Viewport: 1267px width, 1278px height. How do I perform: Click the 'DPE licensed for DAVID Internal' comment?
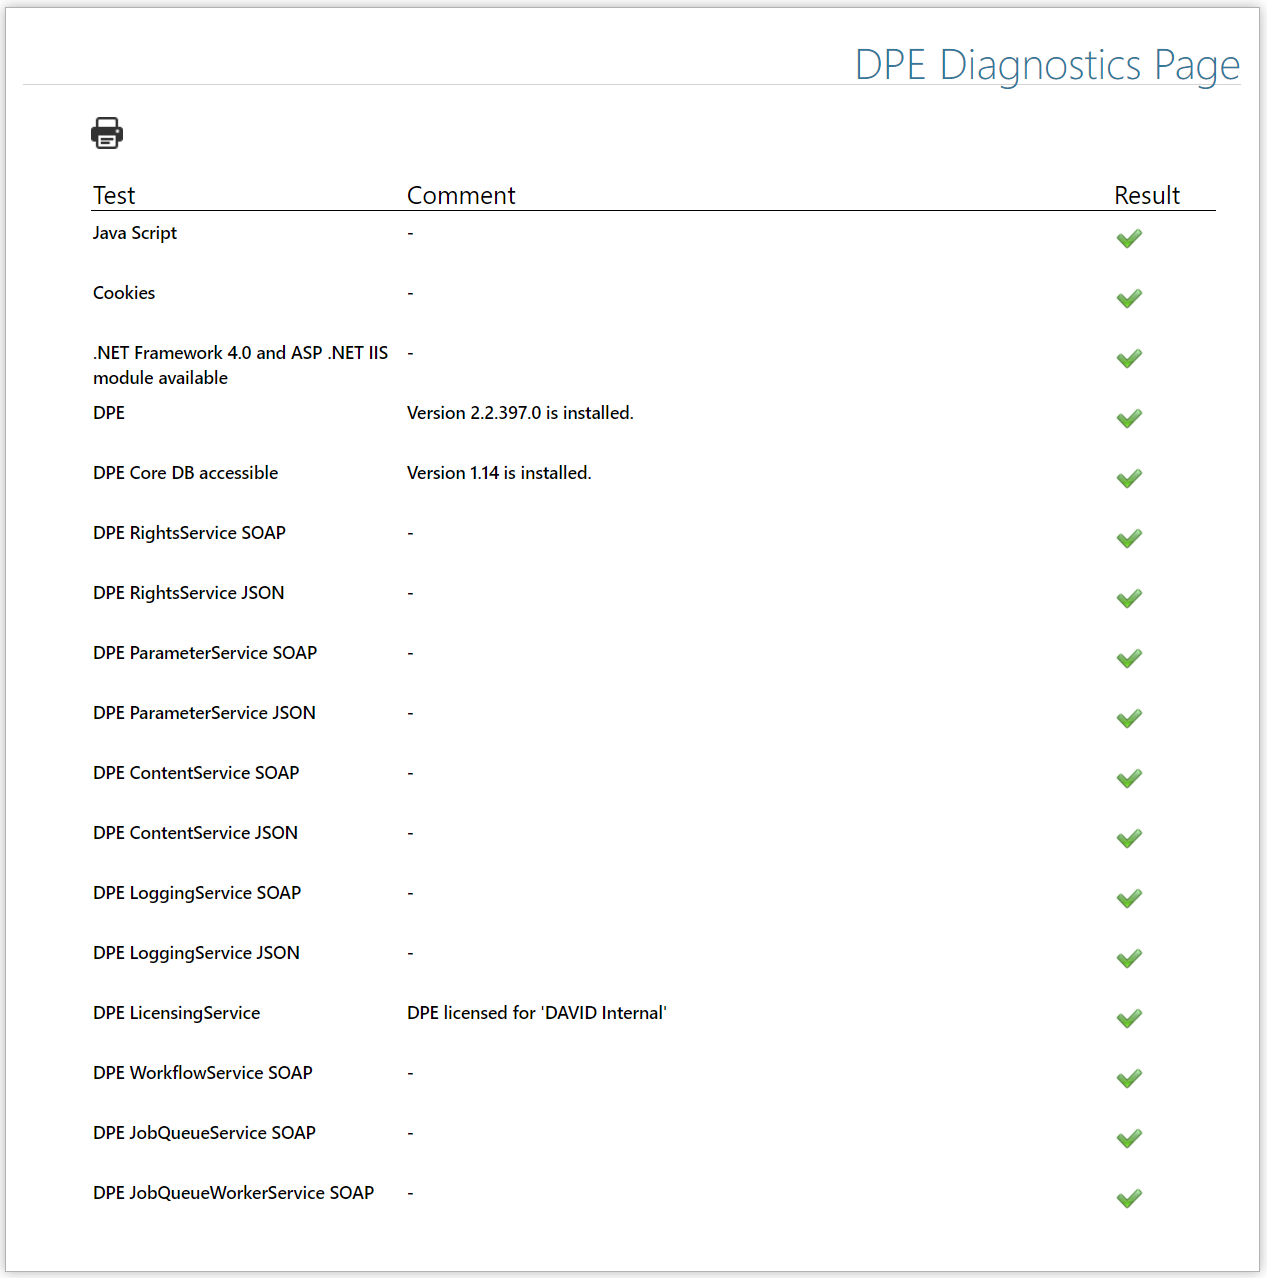pyautogui.click(x=537, y=1013)
